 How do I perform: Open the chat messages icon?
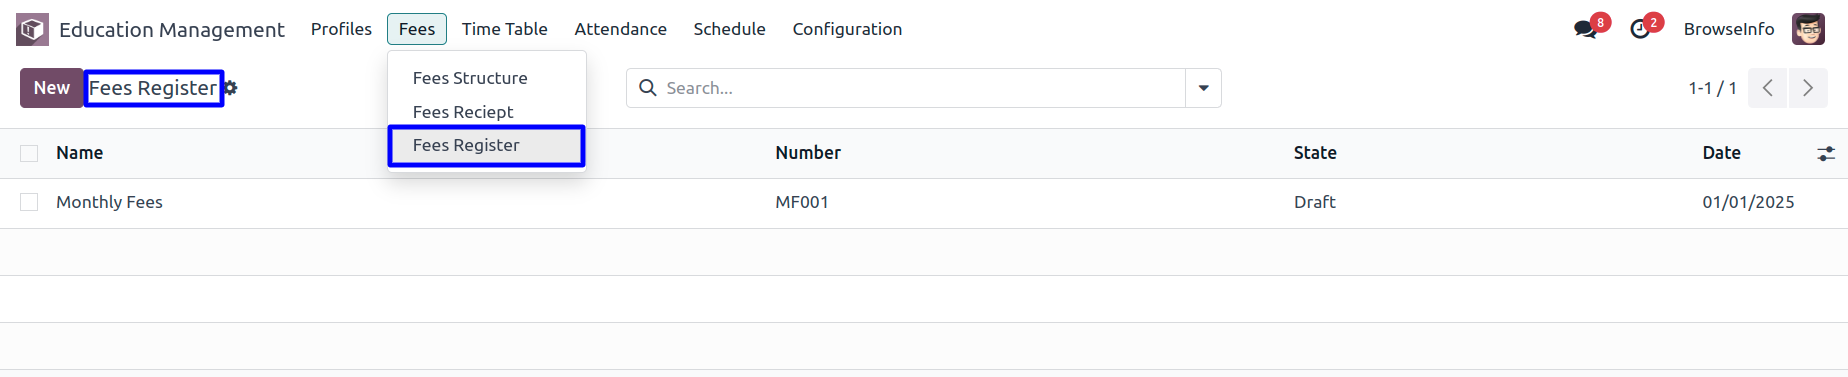coord(1585,29)
